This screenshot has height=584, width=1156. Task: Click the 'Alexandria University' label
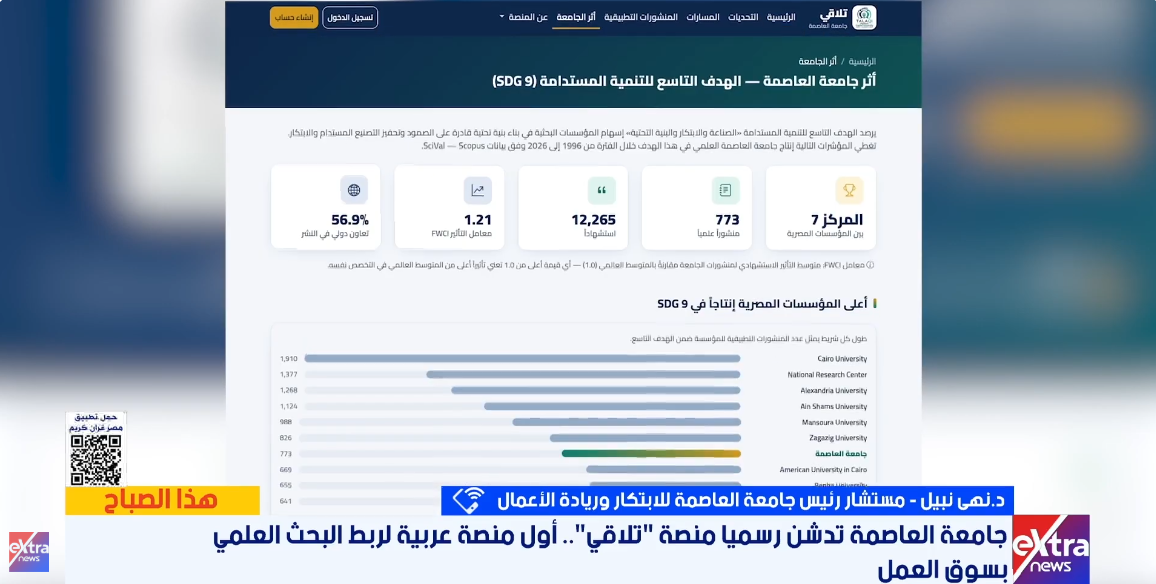[834, 391]
